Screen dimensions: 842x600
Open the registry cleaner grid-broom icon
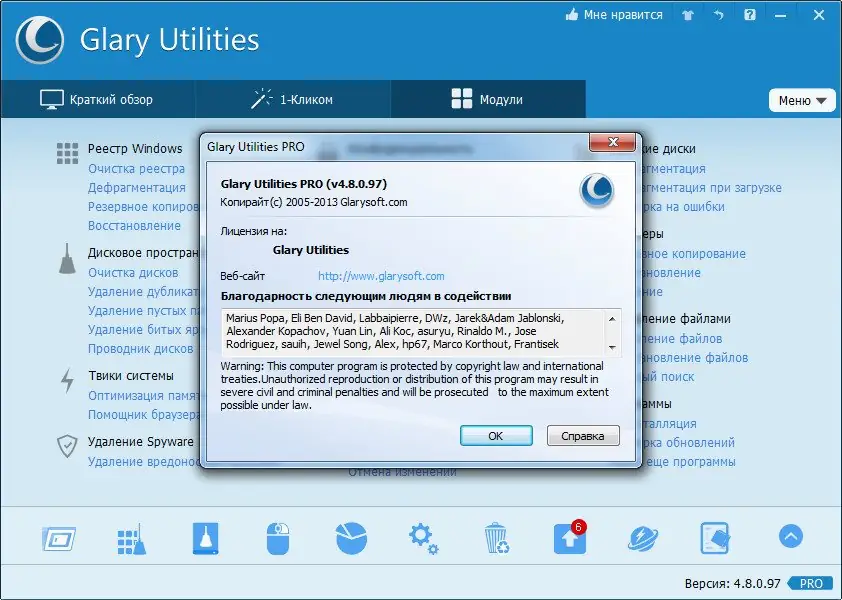pyautogui.click(x=132, y=539)
